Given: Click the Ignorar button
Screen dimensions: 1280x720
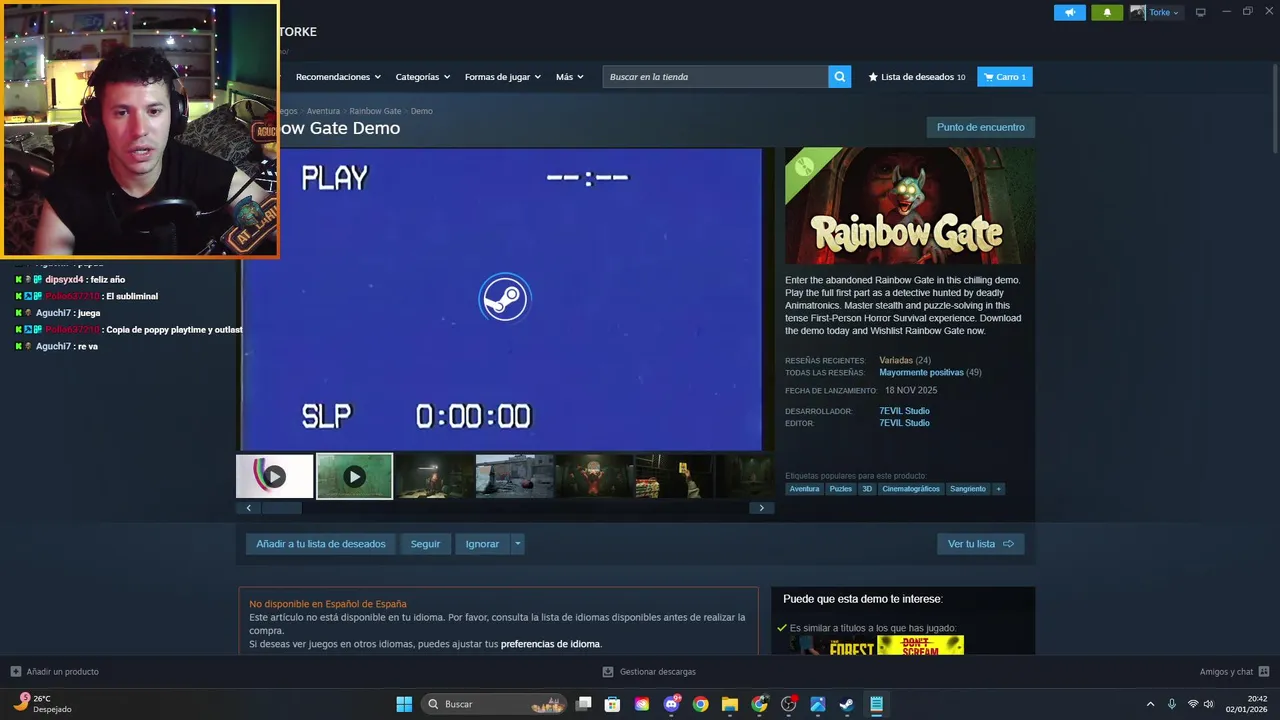Looking at the screenshot, I should click(482, 544).
